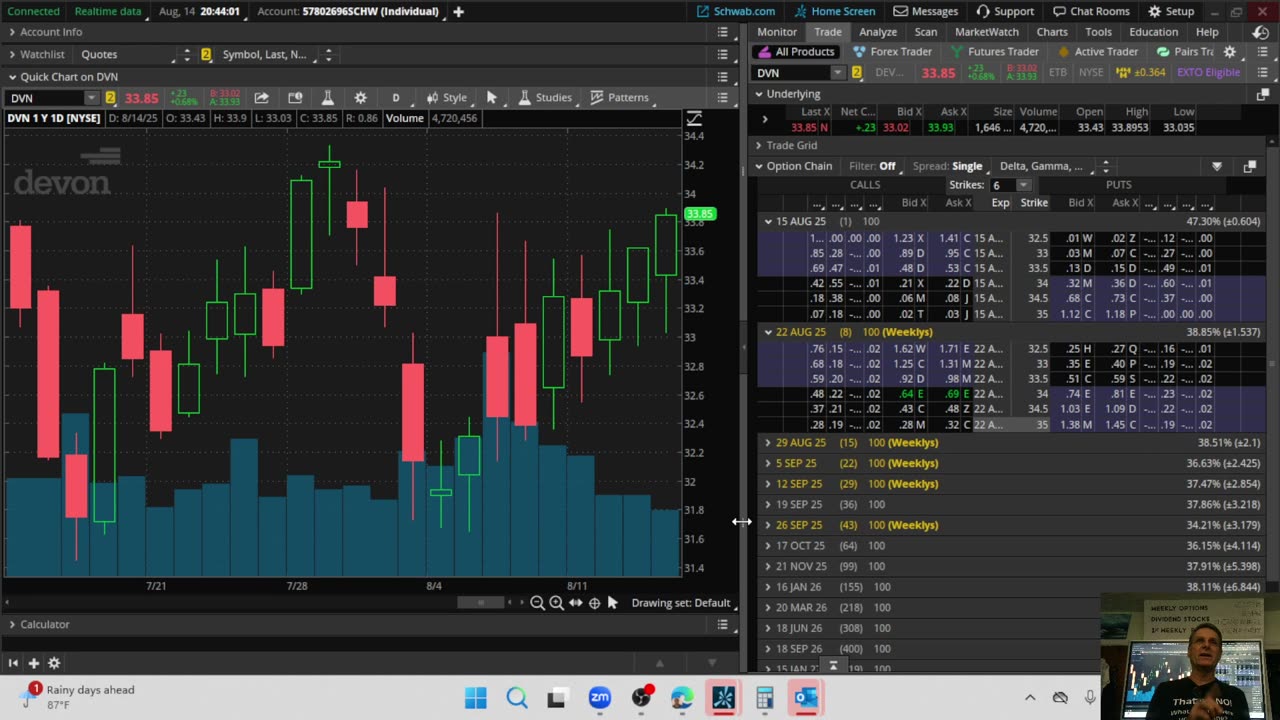Open the Option Chain downward triangle menu

point(1217,166)
